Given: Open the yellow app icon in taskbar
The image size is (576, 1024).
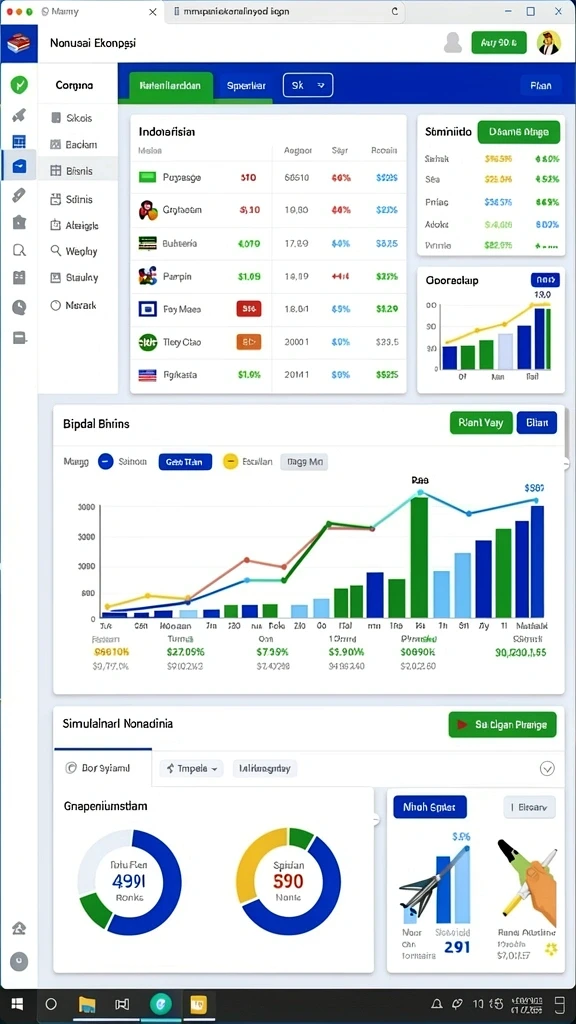Looking at the screenshot, I should coord(198,1004).
